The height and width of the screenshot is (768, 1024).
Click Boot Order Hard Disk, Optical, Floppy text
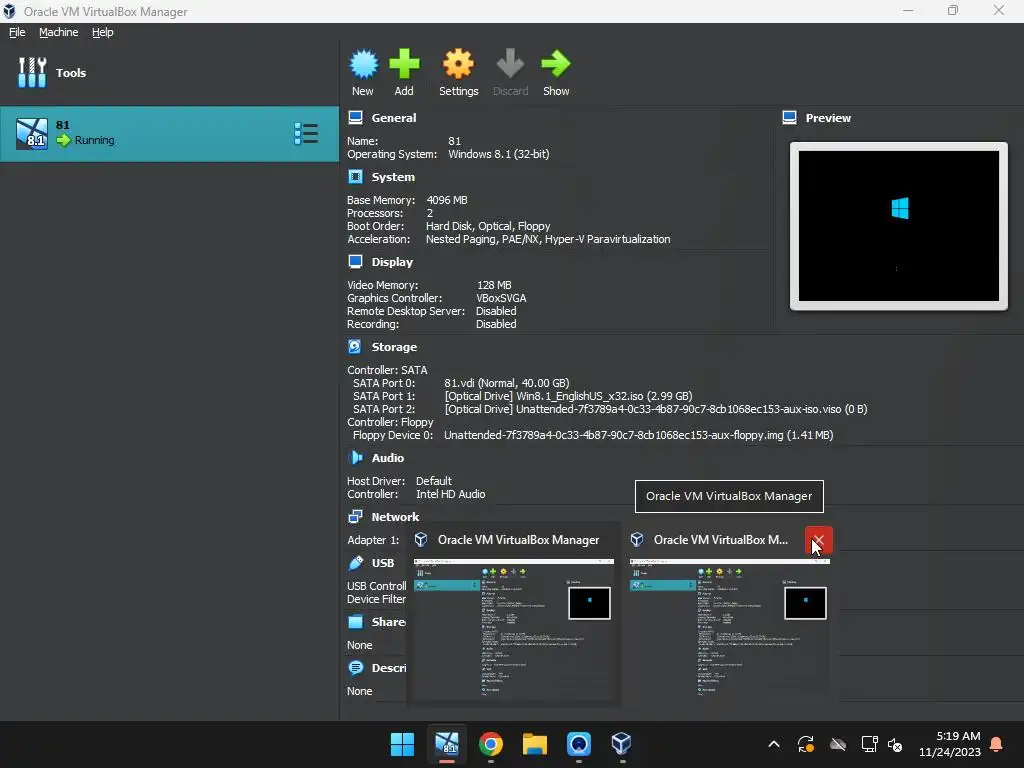[x=488, y=226]
